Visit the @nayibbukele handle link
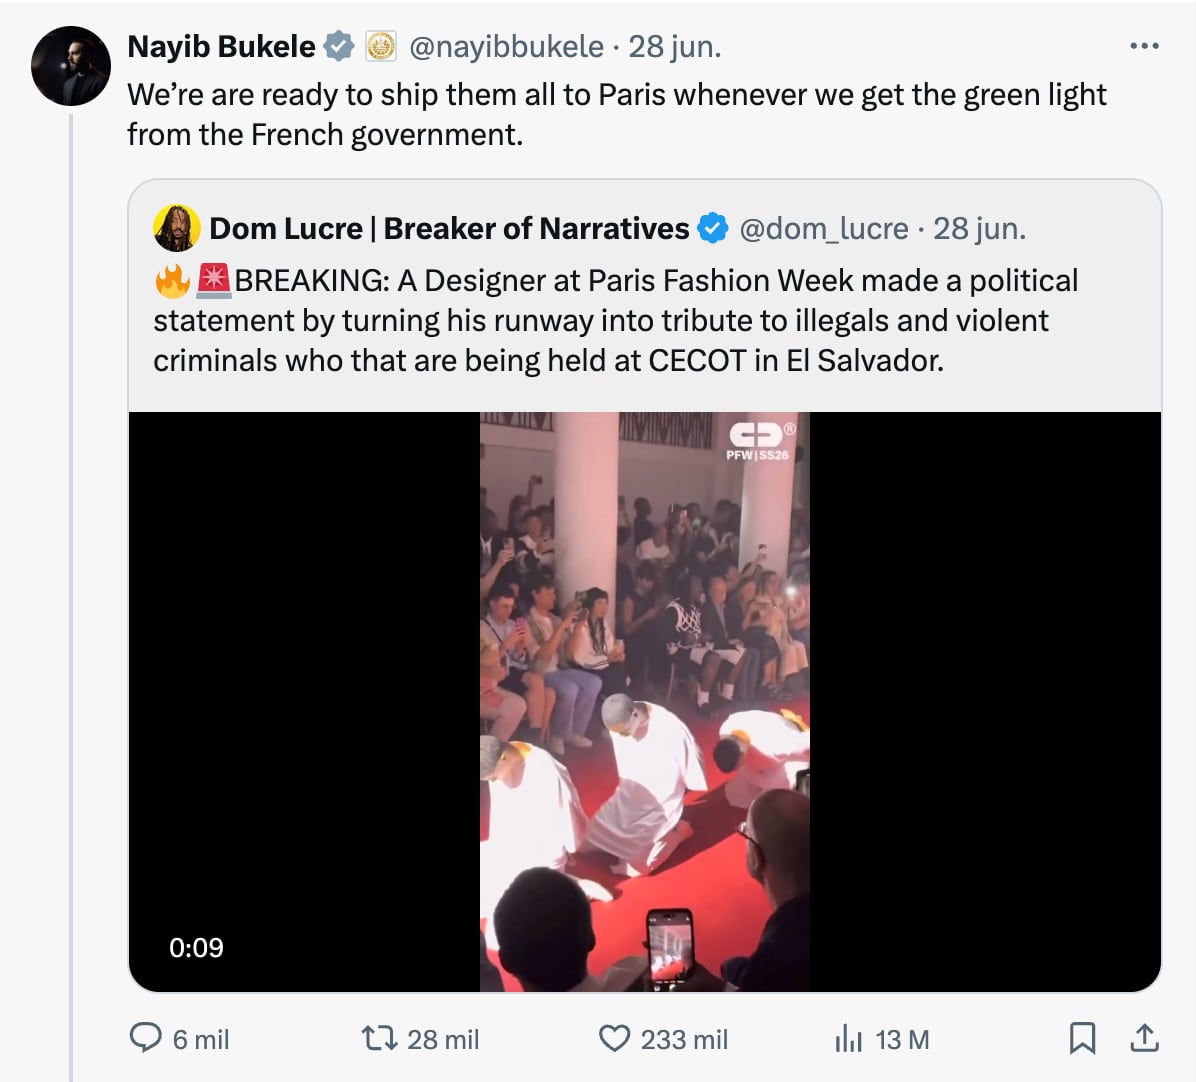The height and width of the screenshot is (1082, 1196). [x=507, y=46]
